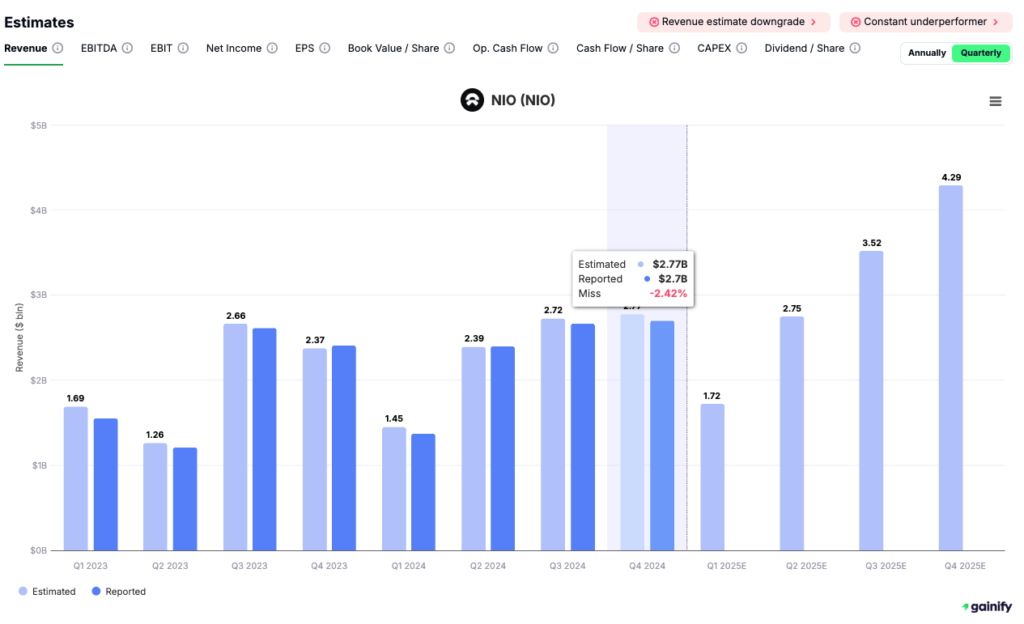Switch to Op. Cash Flow tab
This screenshot has width=1024, height=624.
(507, 48)
